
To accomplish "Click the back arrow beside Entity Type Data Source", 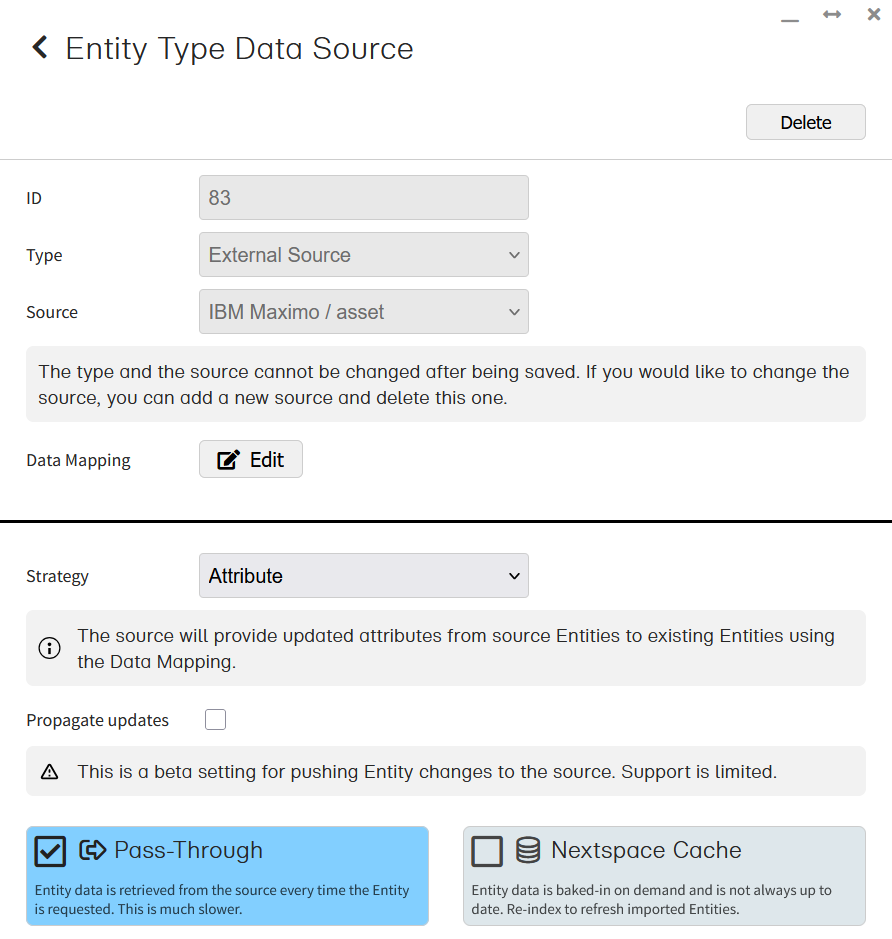I will pyautogui.click(x=40, y=48).
